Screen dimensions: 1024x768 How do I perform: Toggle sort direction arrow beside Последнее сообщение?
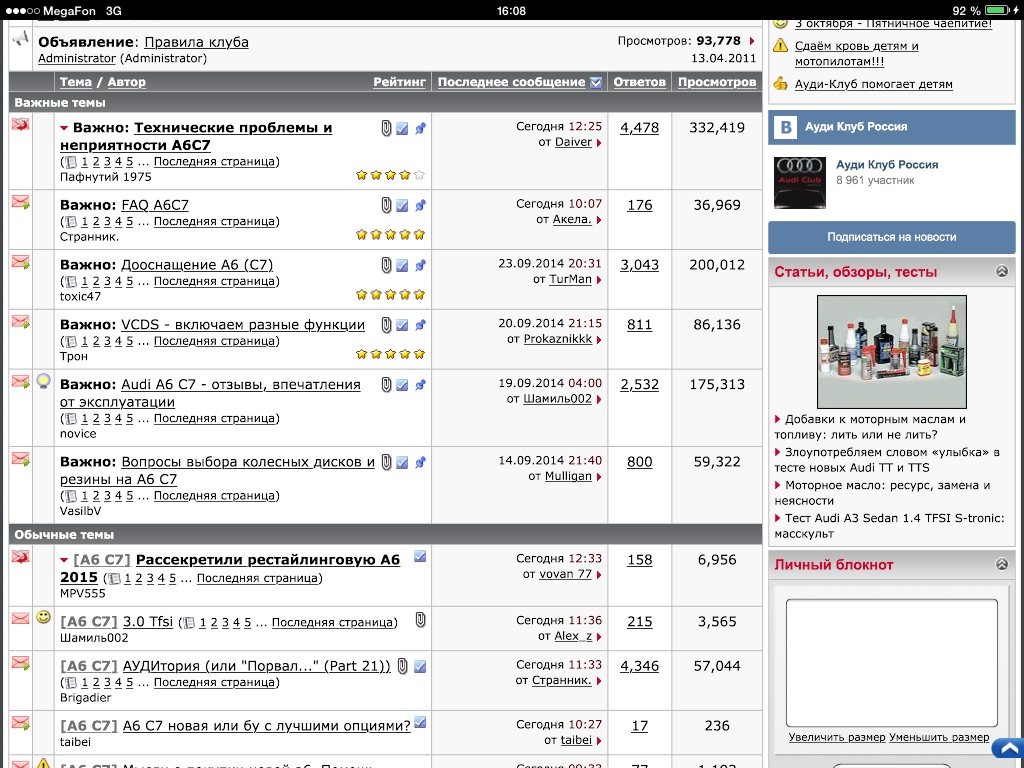click(x=596, y=82)
